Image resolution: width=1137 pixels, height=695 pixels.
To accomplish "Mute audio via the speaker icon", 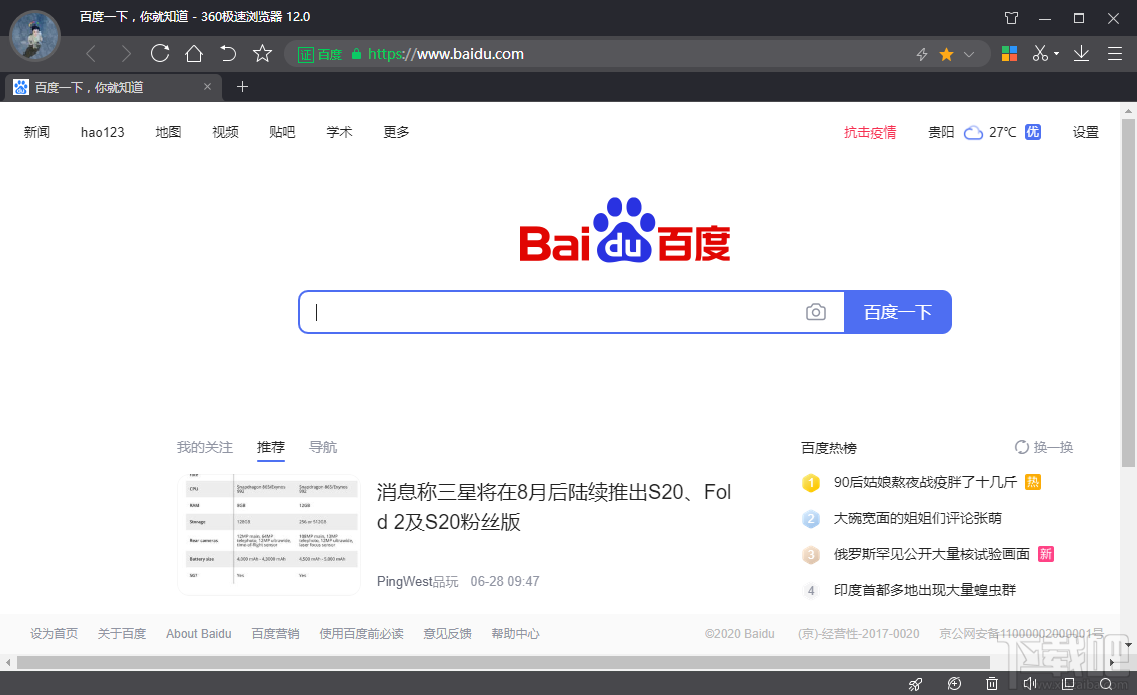I will tap(1029, 682).
